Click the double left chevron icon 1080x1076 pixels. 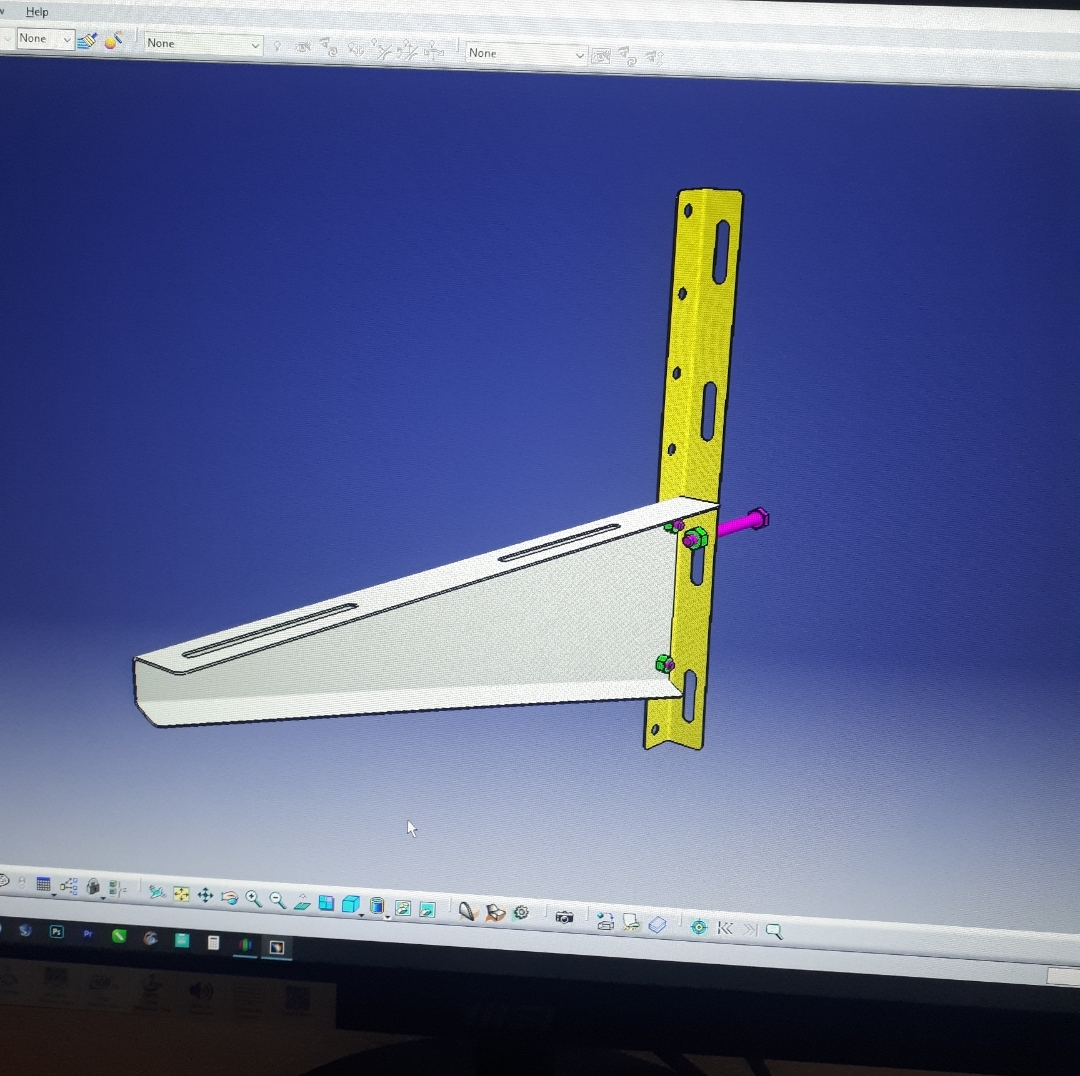click(x=724, y=929)
